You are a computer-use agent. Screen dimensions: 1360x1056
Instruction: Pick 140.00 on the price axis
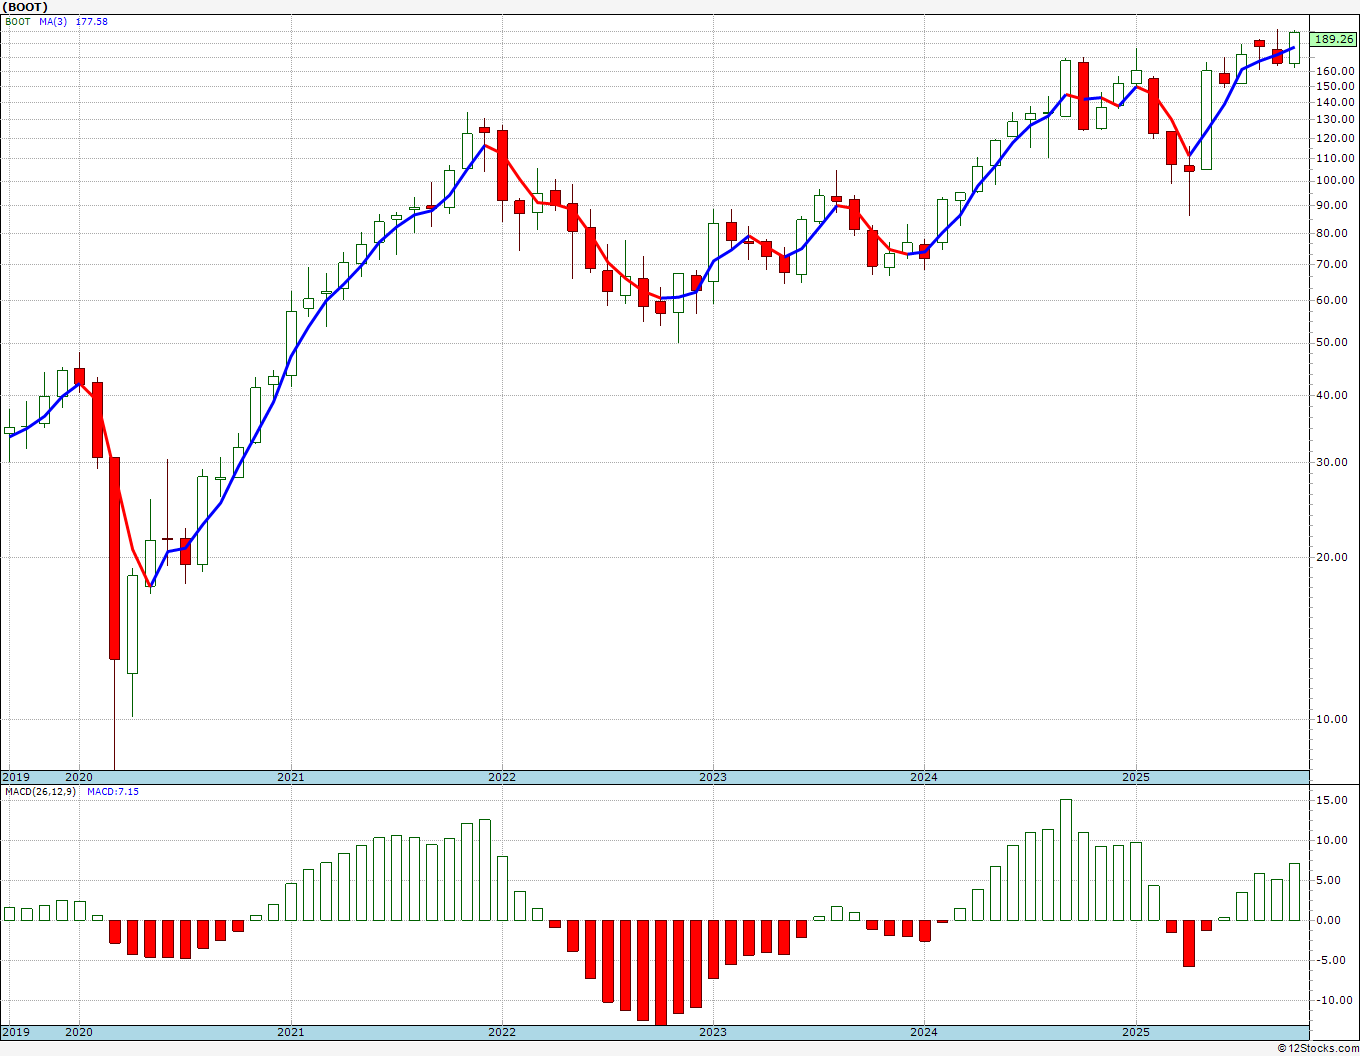(1336, 102)
